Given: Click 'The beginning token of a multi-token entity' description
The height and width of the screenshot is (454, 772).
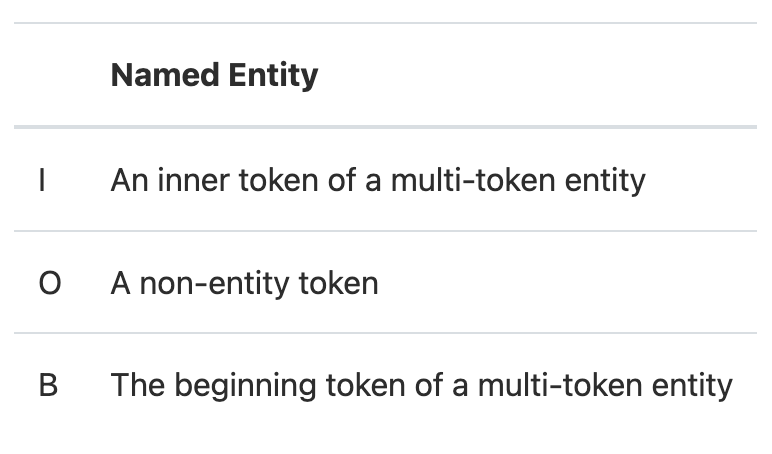Looking at the screenshot, I should 421,385.
